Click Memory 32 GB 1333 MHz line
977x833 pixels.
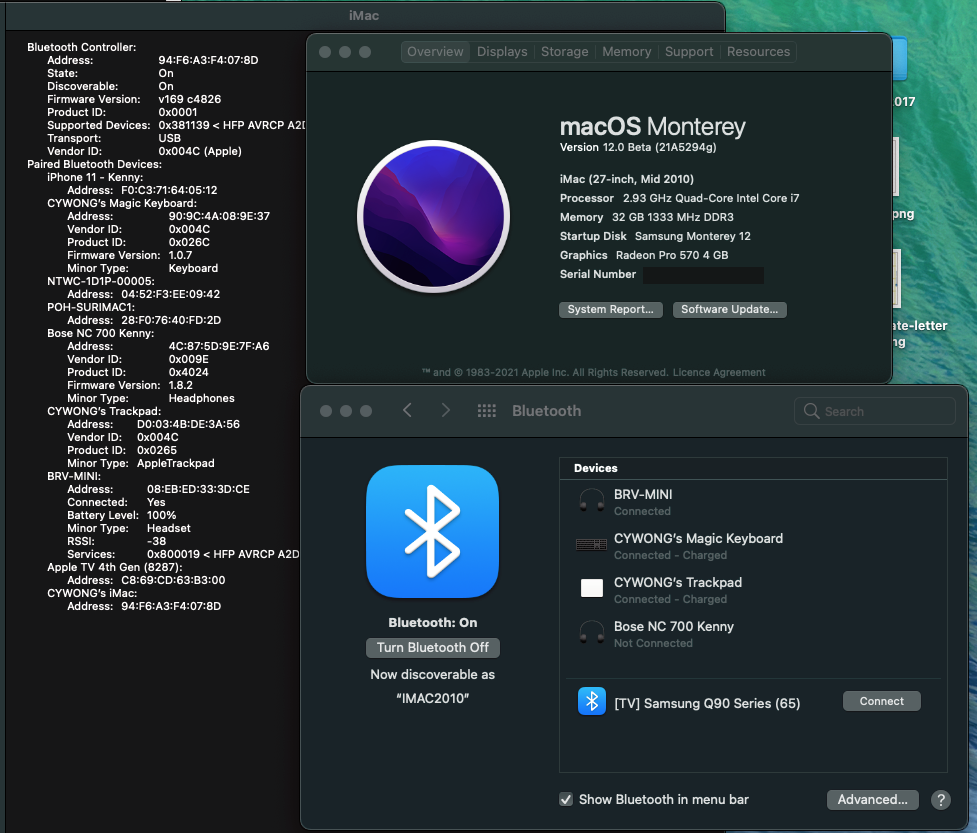tap(646, 217)
